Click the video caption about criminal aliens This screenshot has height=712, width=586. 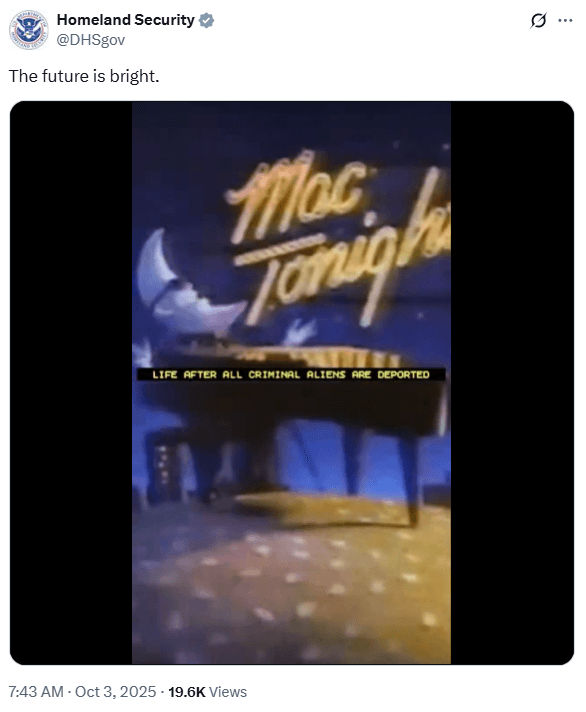[x=291, y=375]
